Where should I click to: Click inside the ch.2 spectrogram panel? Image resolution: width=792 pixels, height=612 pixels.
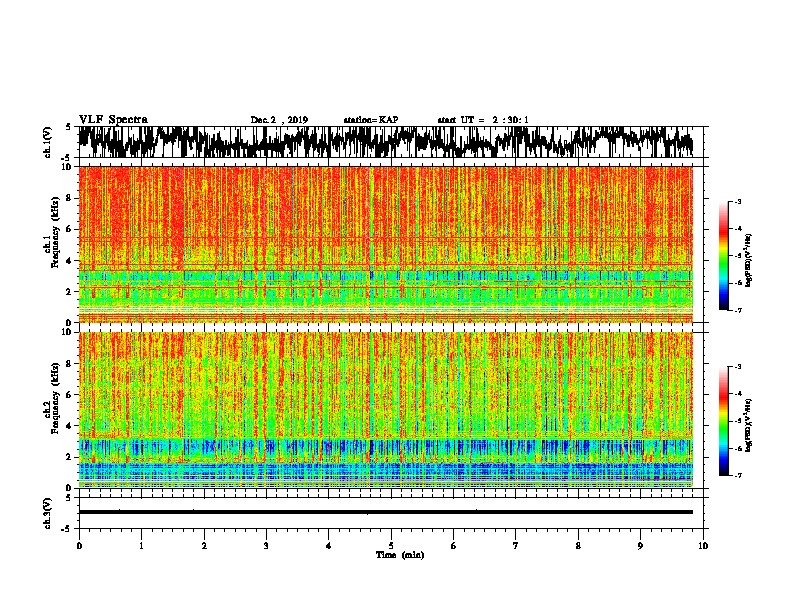[x=385, y=410]
